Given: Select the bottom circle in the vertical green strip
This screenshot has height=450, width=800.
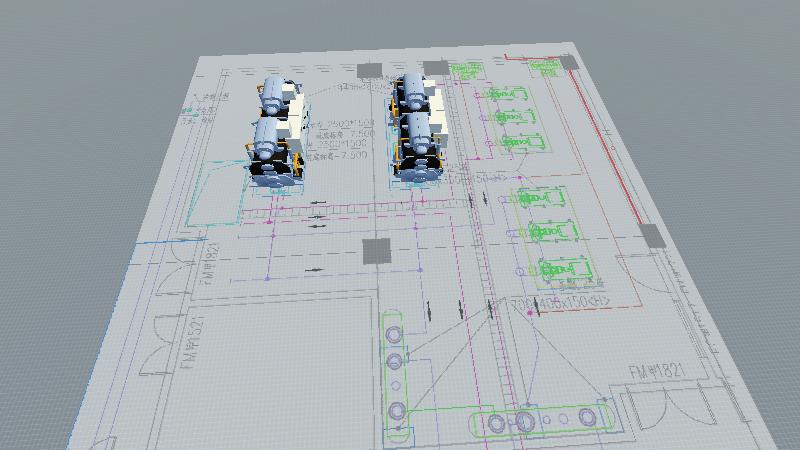Looking at the screenshot, I should 397,409.
